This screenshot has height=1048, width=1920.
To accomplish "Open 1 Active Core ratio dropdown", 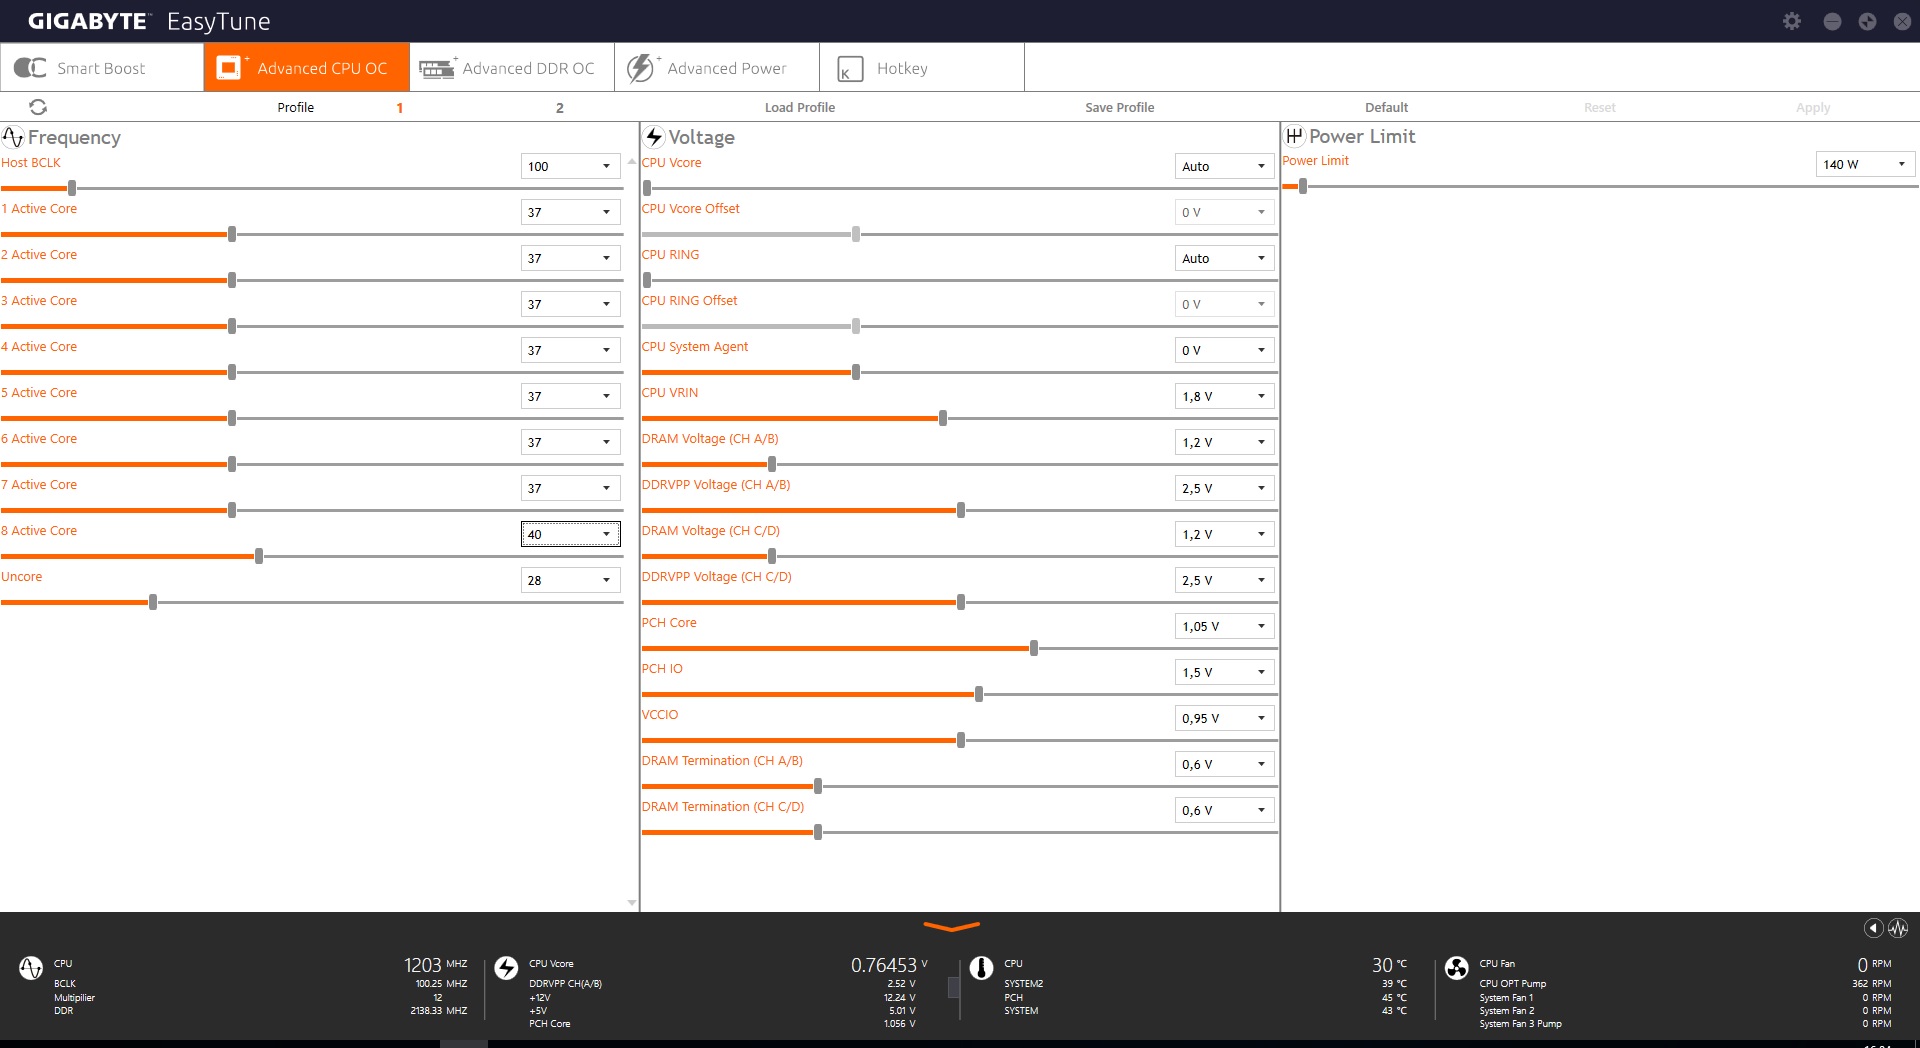I will point(570,212).
